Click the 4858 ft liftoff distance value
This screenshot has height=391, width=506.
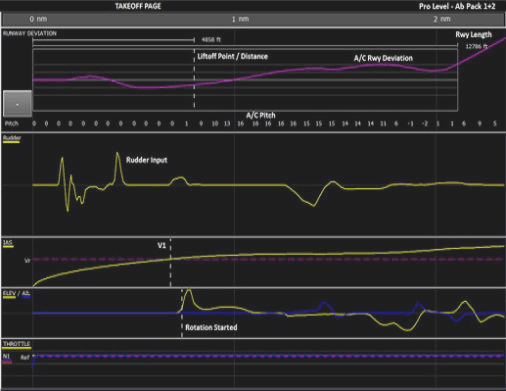coord(211,40)
